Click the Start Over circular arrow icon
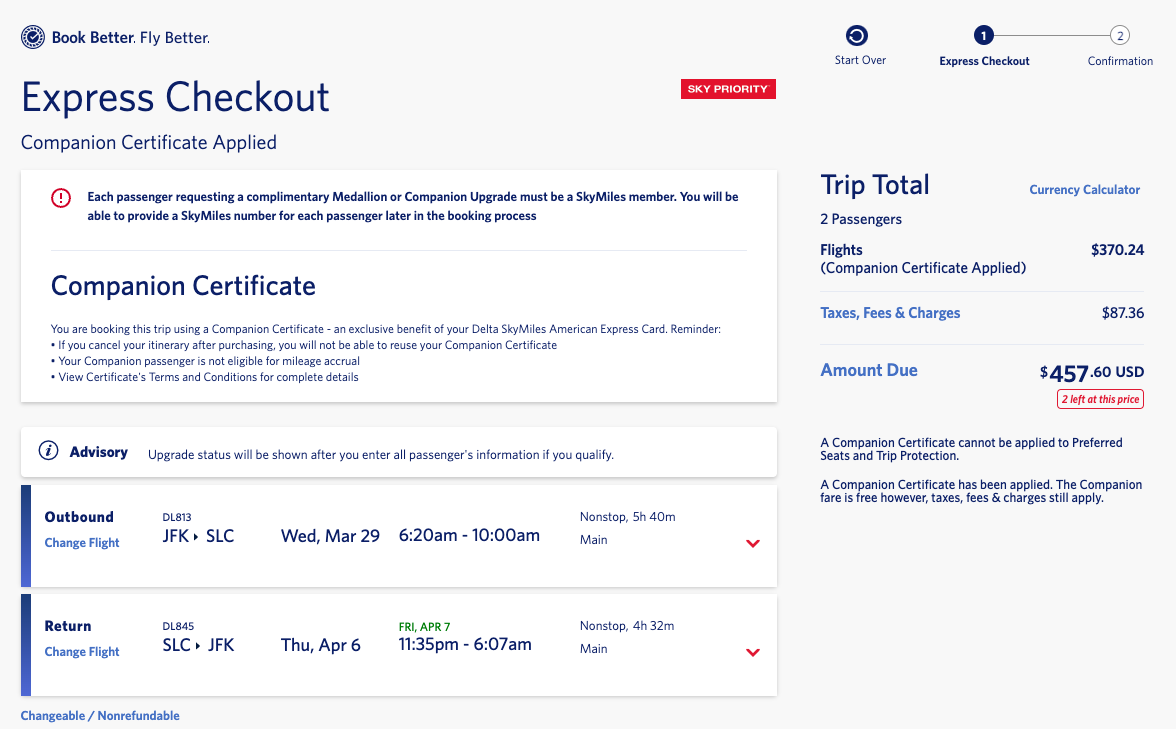 point(858,34)
